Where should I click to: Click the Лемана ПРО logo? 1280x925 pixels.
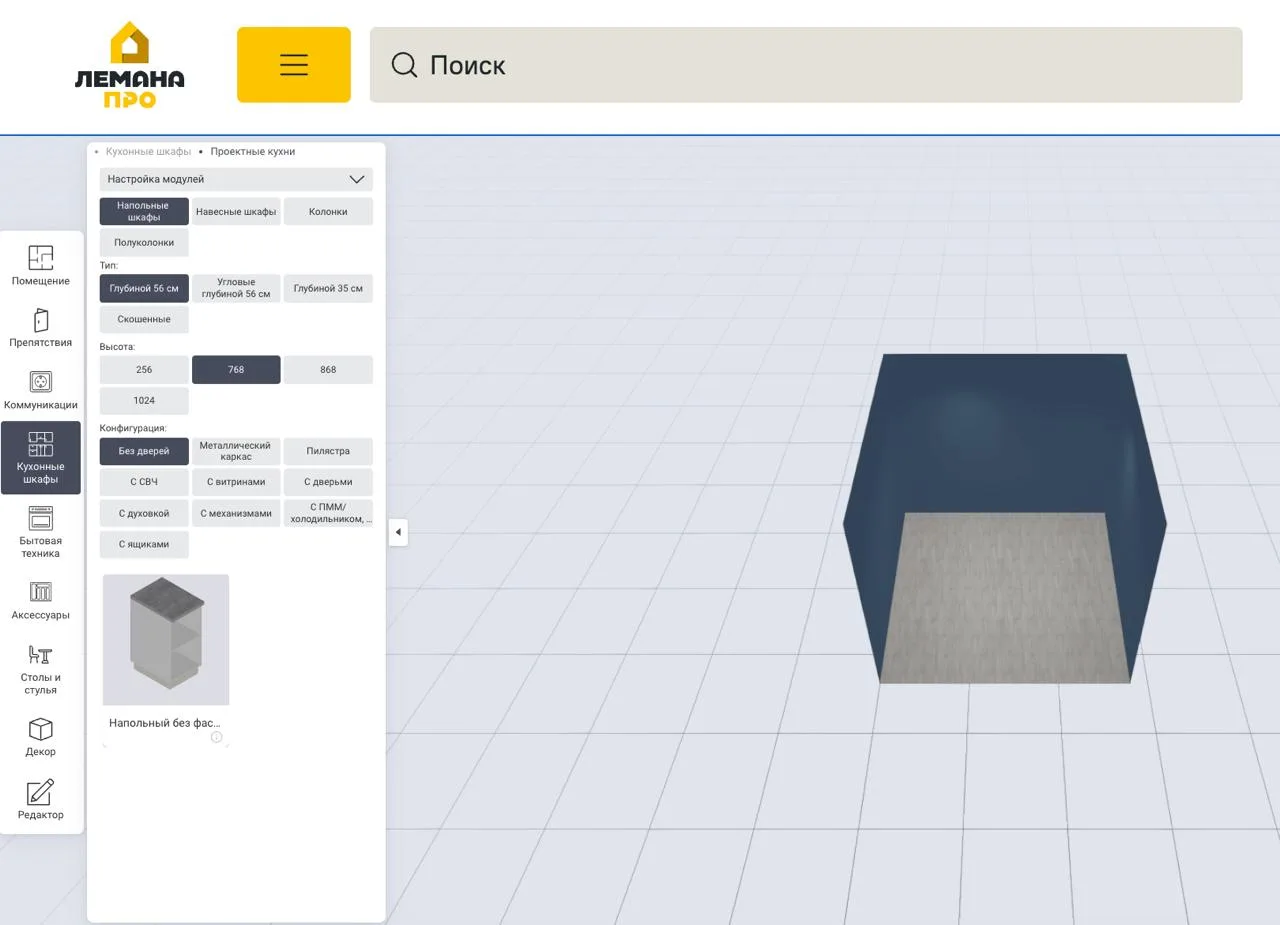coord(130,66)
